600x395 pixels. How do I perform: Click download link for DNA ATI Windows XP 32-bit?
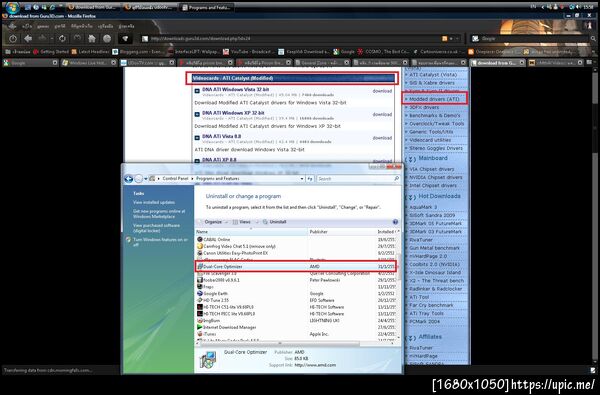click(x=382, y=114)
